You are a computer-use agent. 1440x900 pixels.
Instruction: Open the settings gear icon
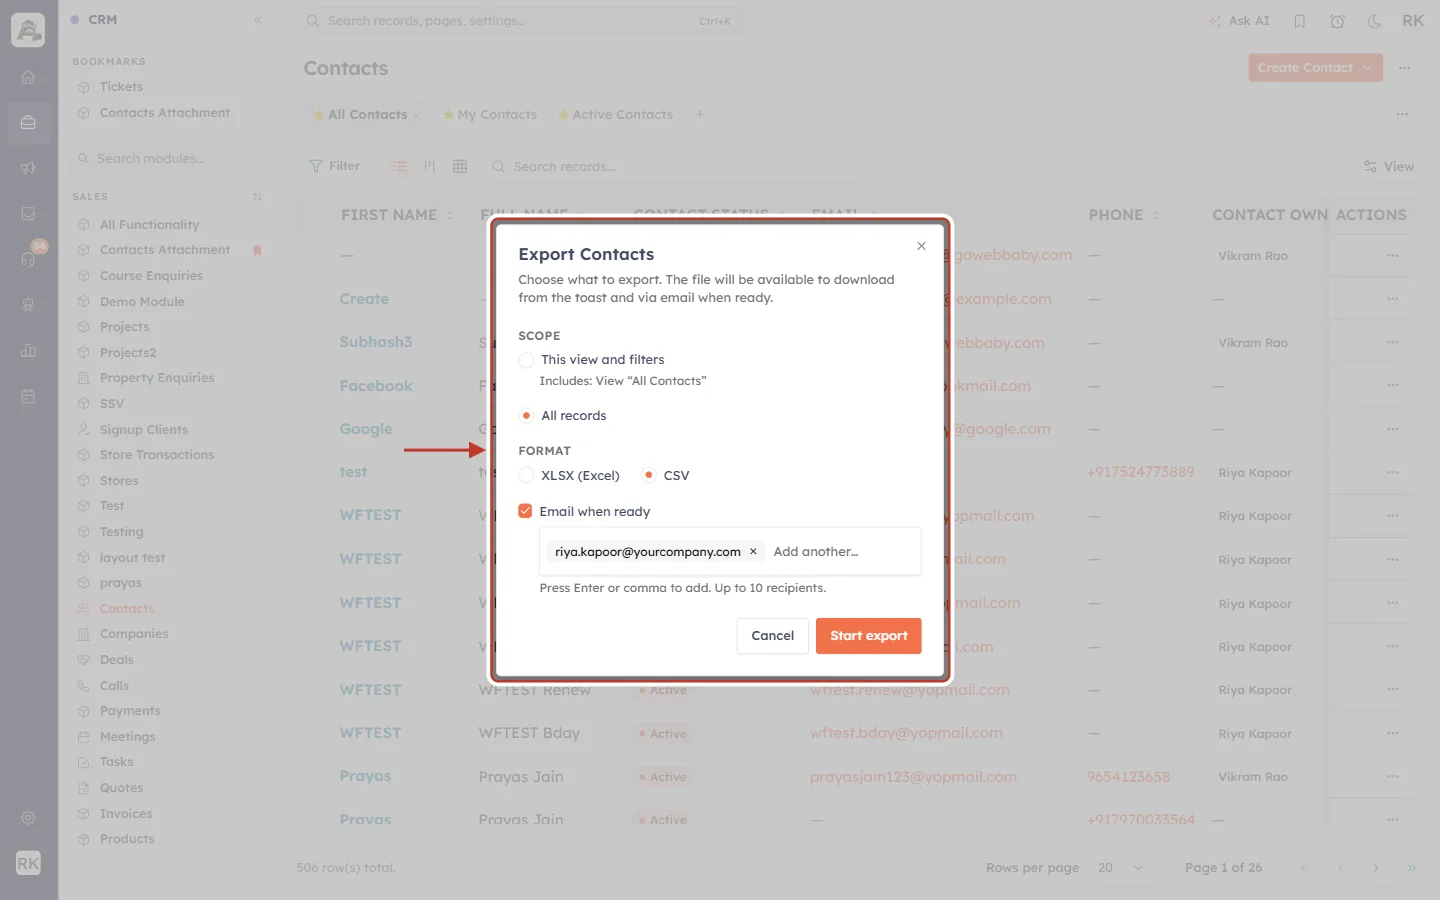click(x=28, y=818)
